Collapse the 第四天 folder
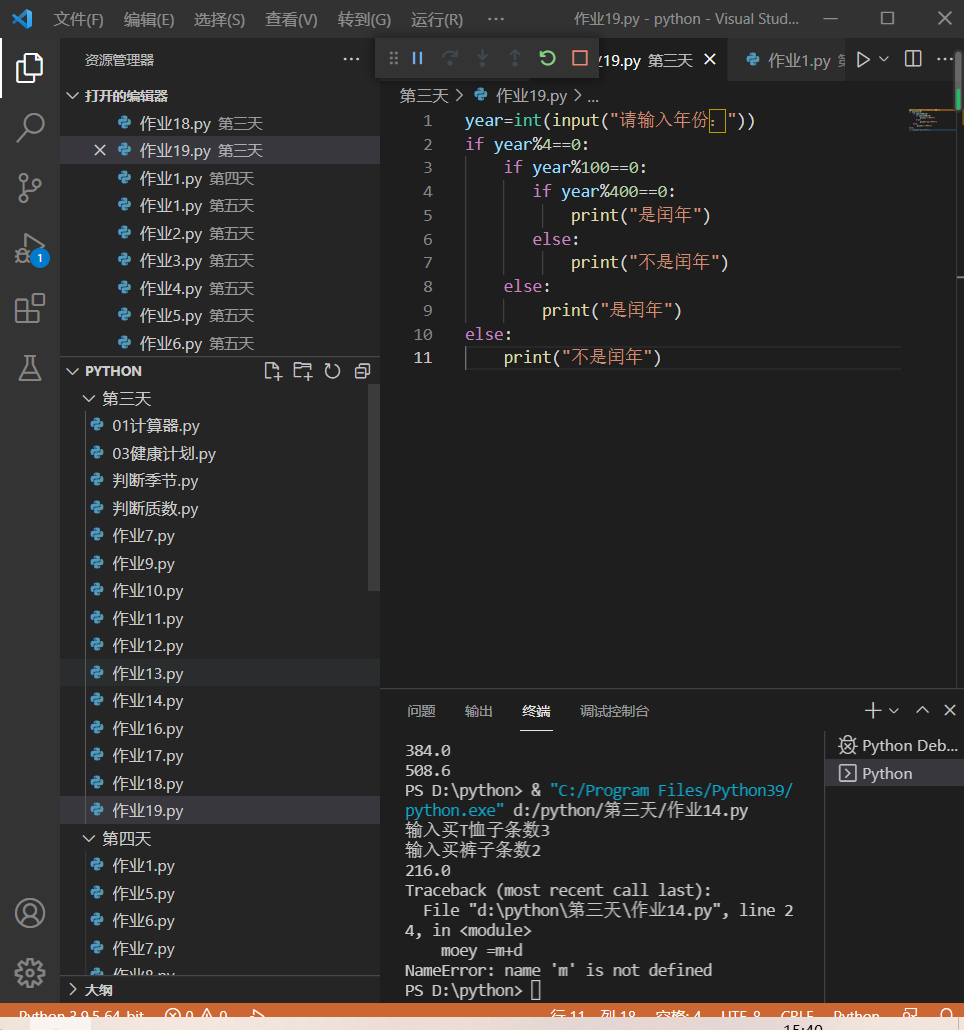Screen dimensions: 964x1030 point(89,839)
